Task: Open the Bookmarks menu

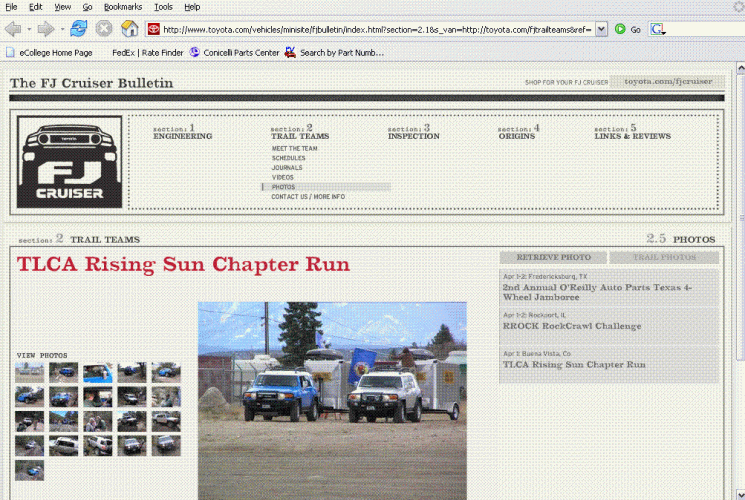Action: point(123,7)
